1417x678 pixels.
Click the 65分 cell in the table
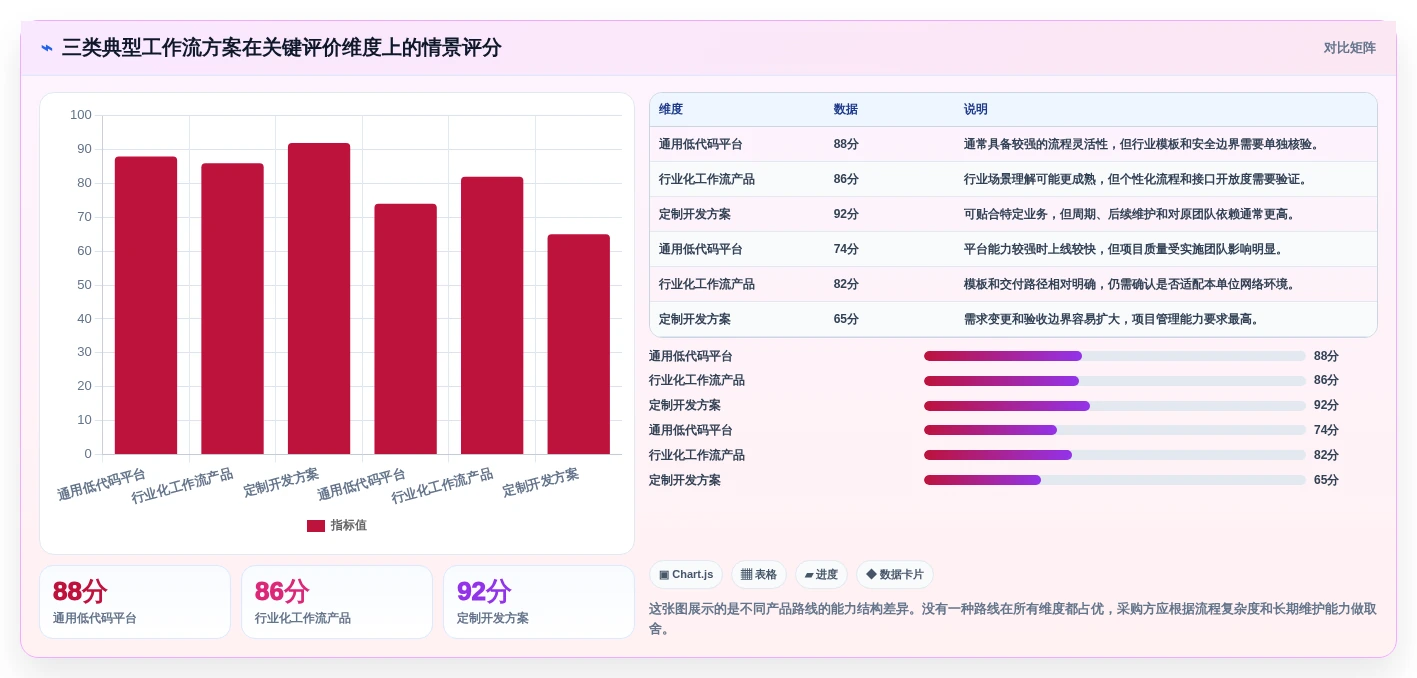click(846, 319)
